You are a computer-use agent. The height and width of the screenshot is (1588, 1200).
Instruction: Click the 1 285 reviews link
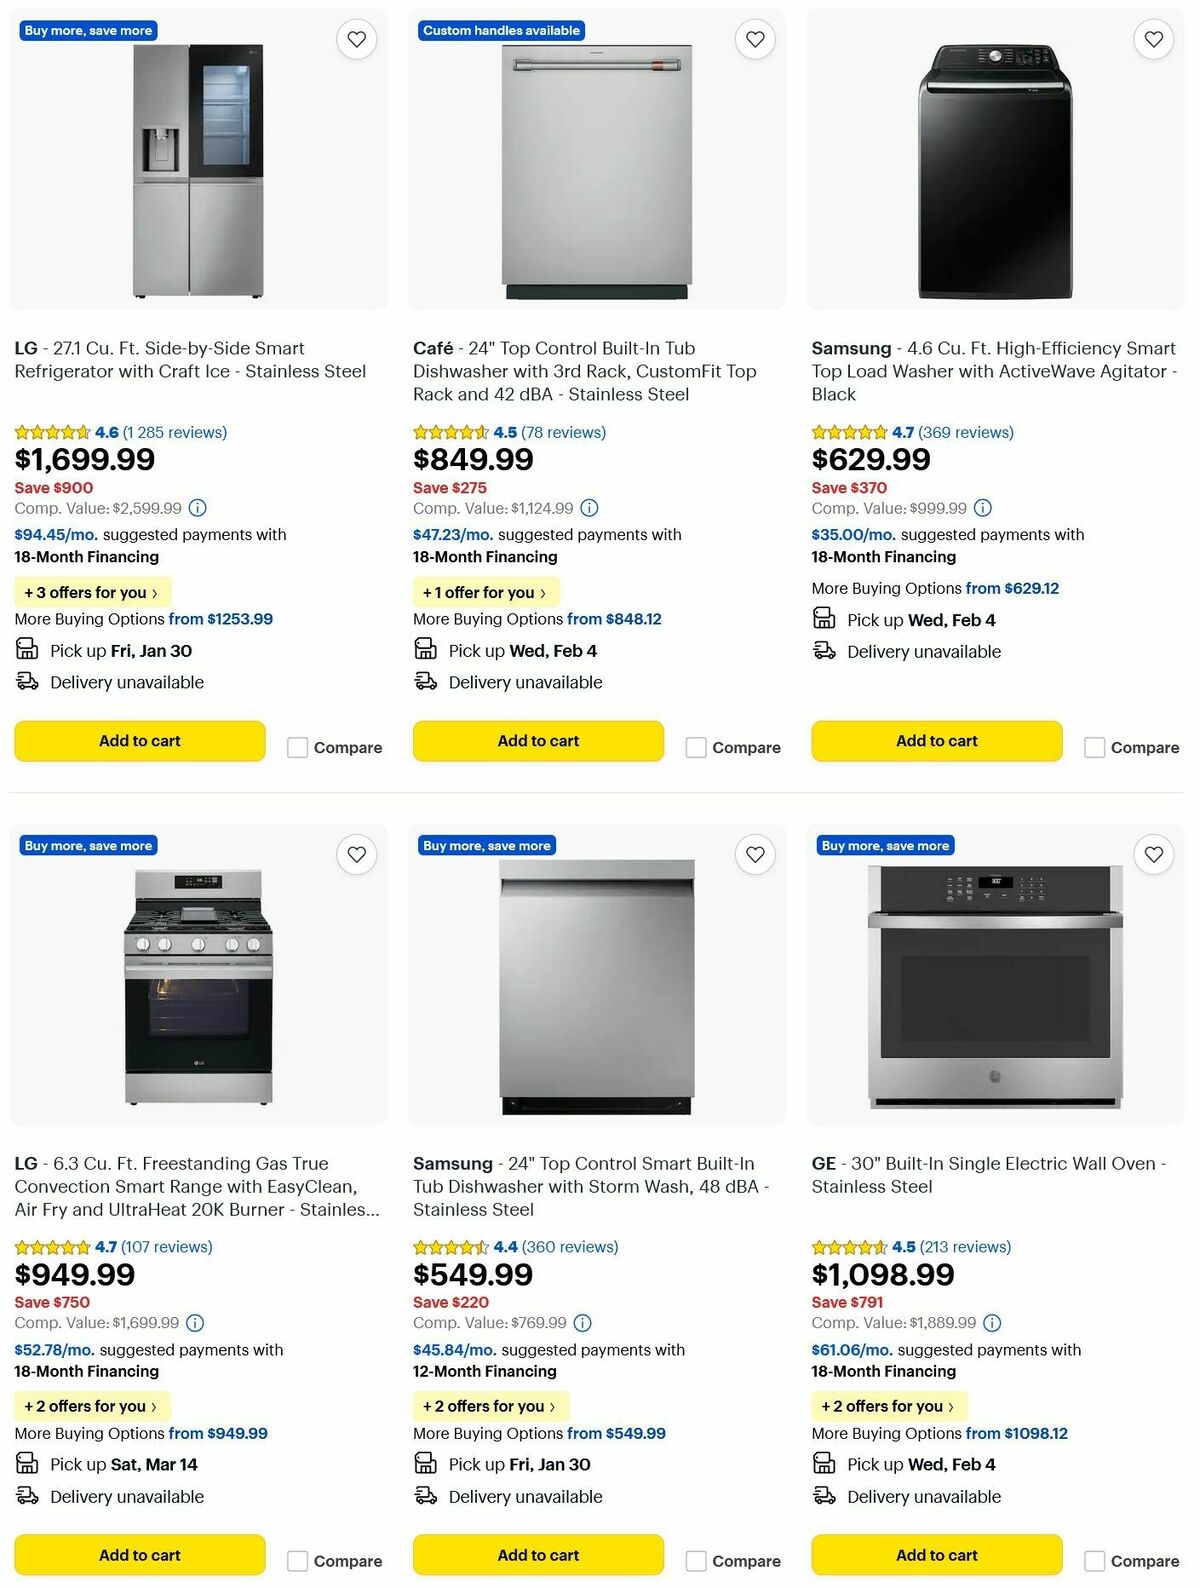pos(174,432)
